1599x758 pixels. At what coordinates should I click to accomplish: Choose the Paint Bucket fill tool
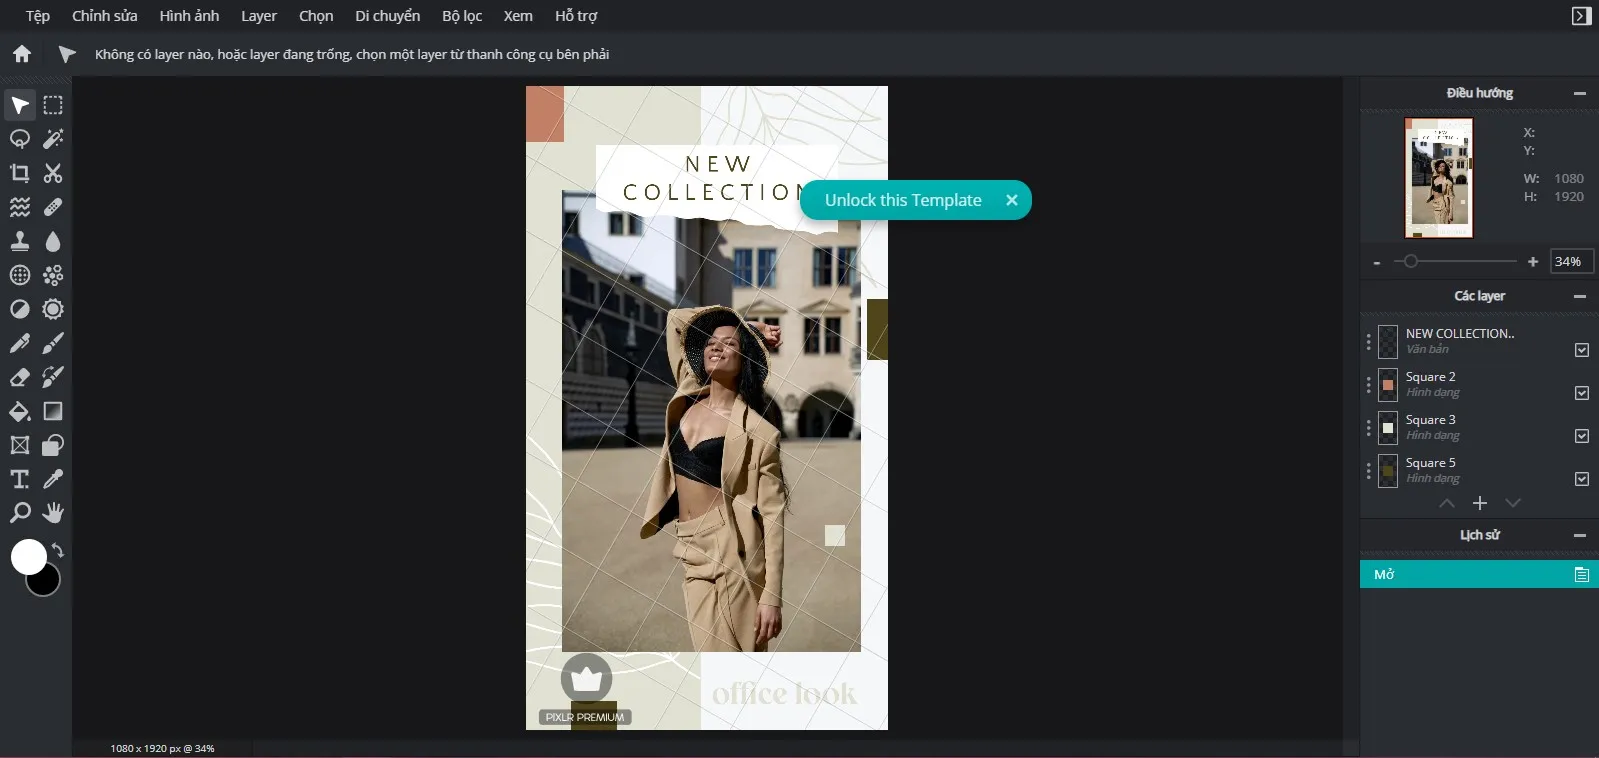[x=20, y=411]
